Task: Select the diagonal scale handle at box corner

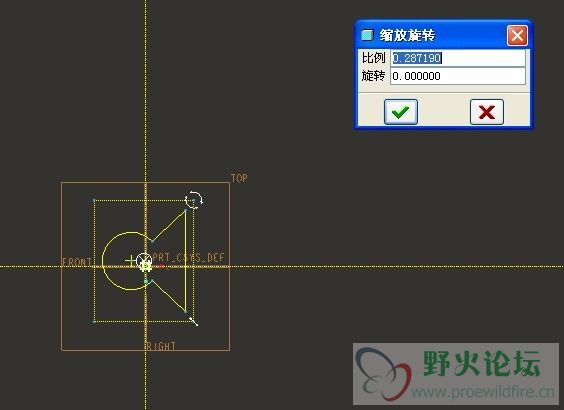Action: coord(193,321)
